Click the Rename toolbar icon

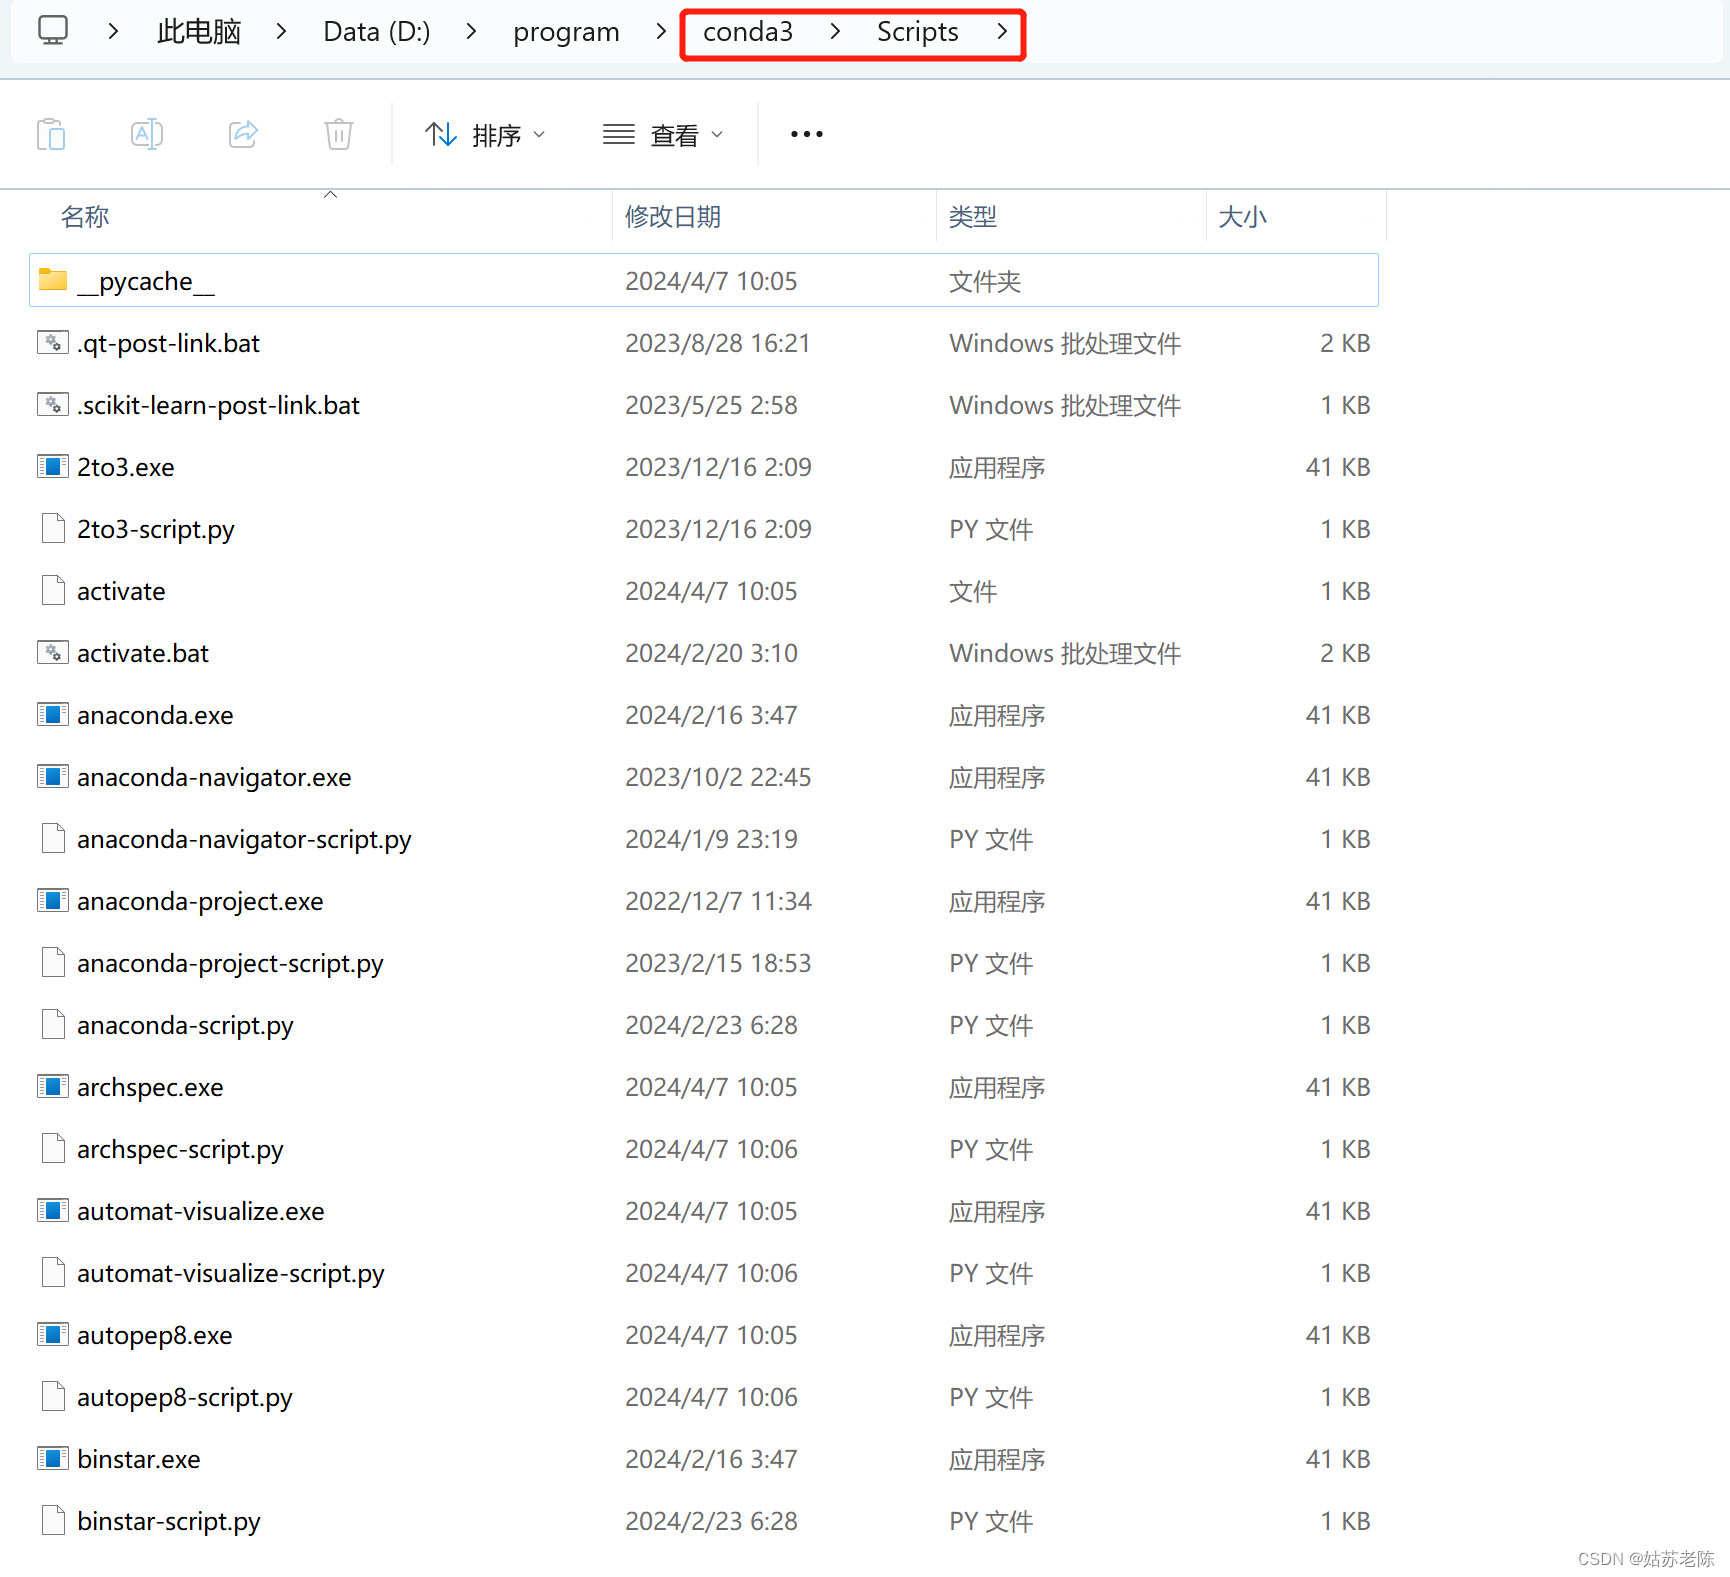tap(147, 134)
